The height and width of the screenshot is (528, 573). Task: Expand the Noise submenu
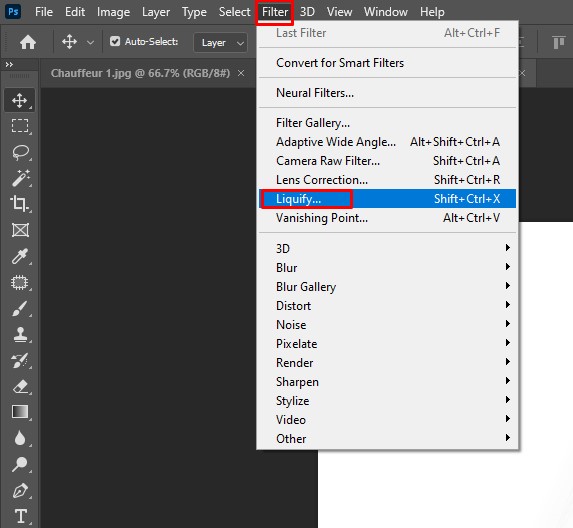click(387, 324)
